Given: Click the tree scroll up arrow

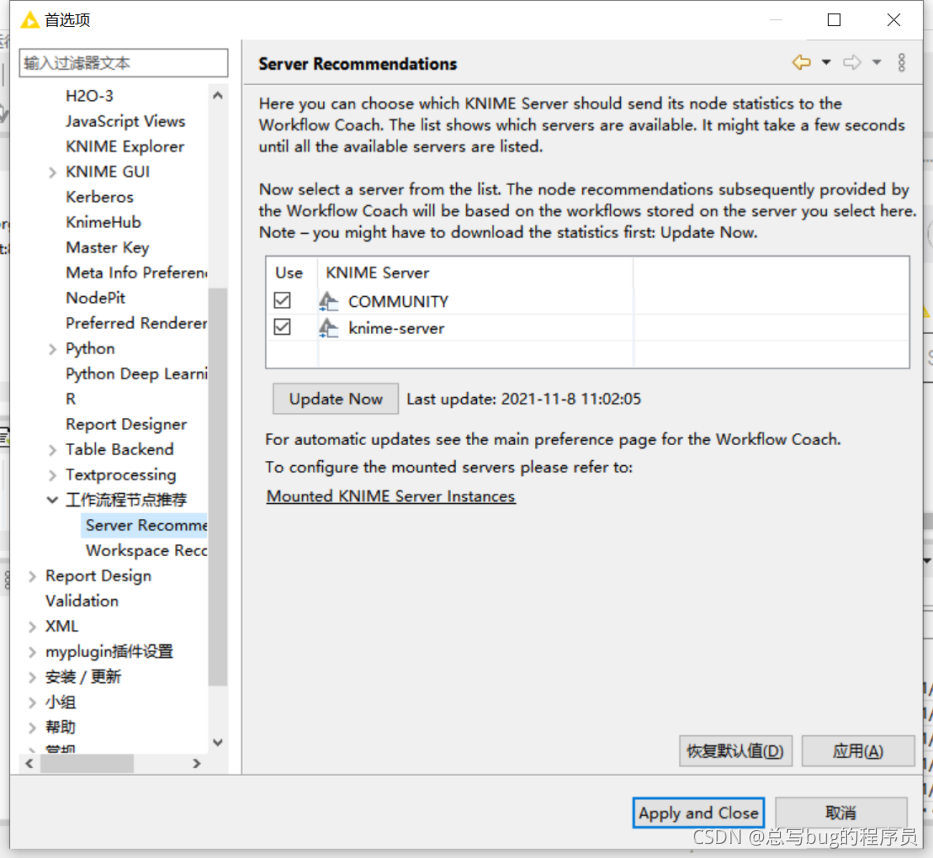Looking at the screenshot, I should point(218,95).
